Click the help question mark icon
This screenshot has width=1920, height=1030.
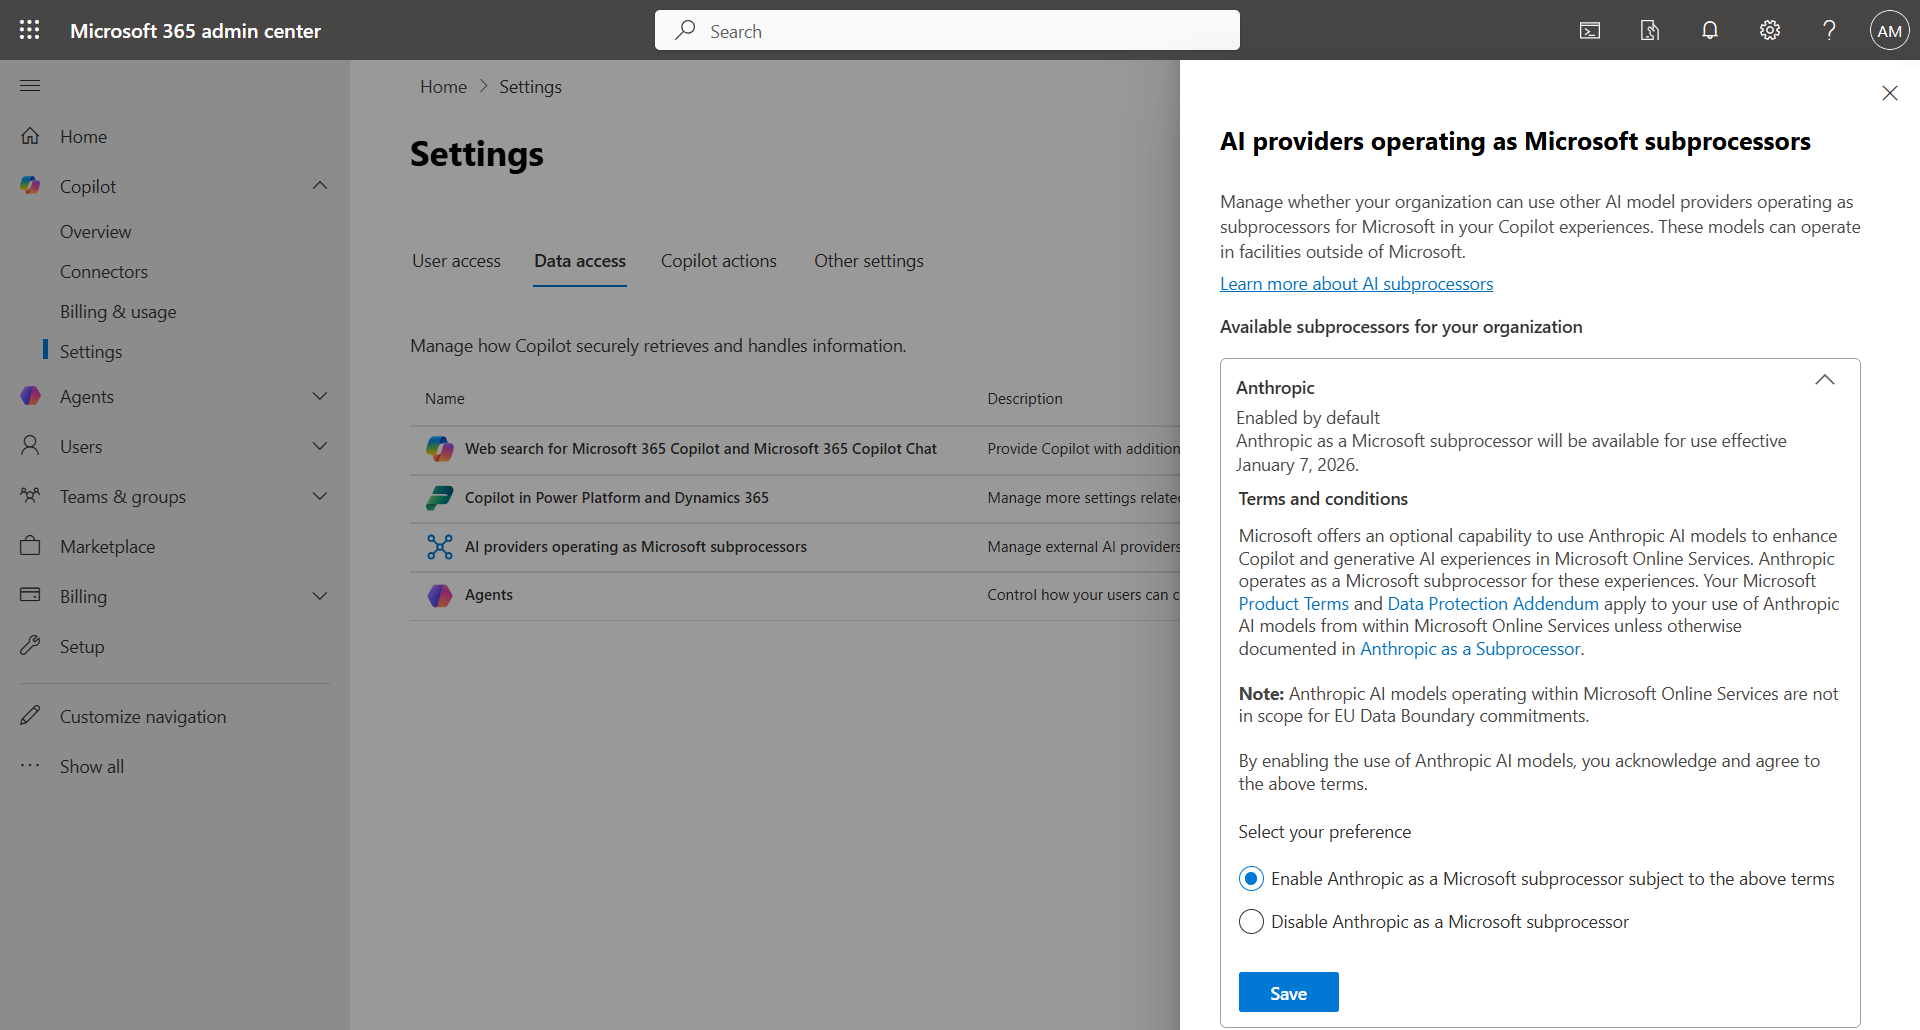click(x=1829, y=31)
